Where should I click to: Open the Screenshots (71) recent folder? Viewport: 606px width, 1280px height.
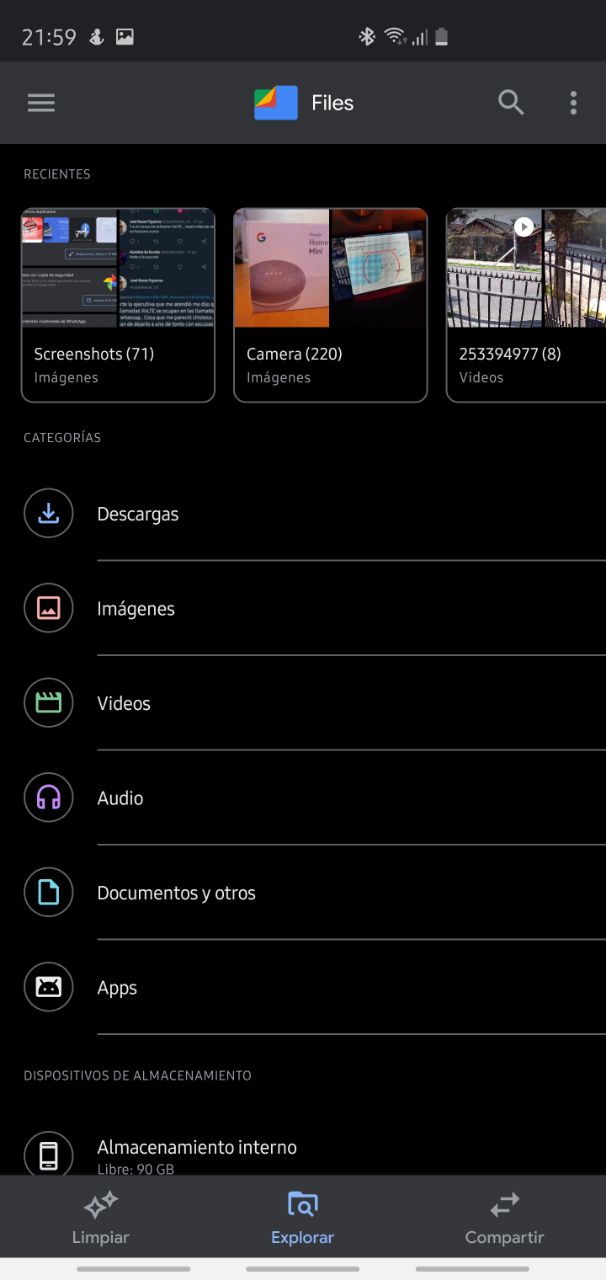(118, 305)
